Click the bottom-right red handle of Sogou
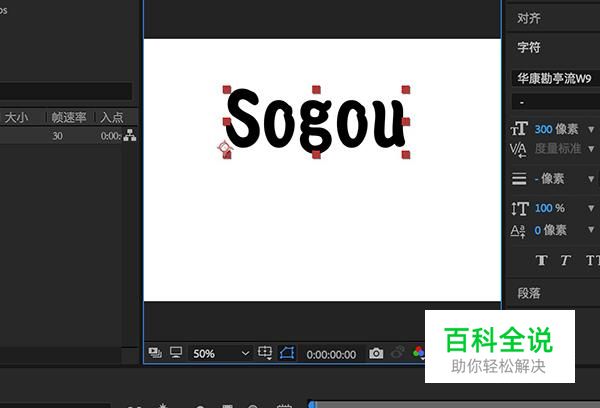Image resolution: width=600 pixels, height=408 pixels. click(406, 155)
